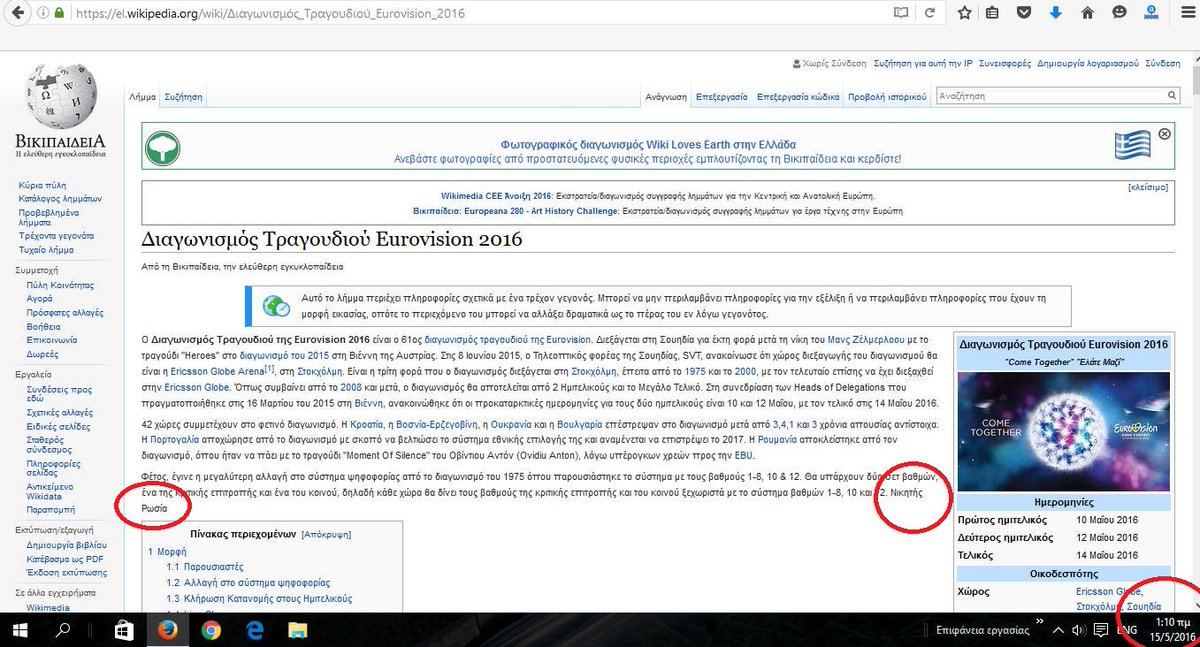Screen dimensions: 1200x647
Task: Switch to the Συζήτηση tab
Action: click(185, 96)
